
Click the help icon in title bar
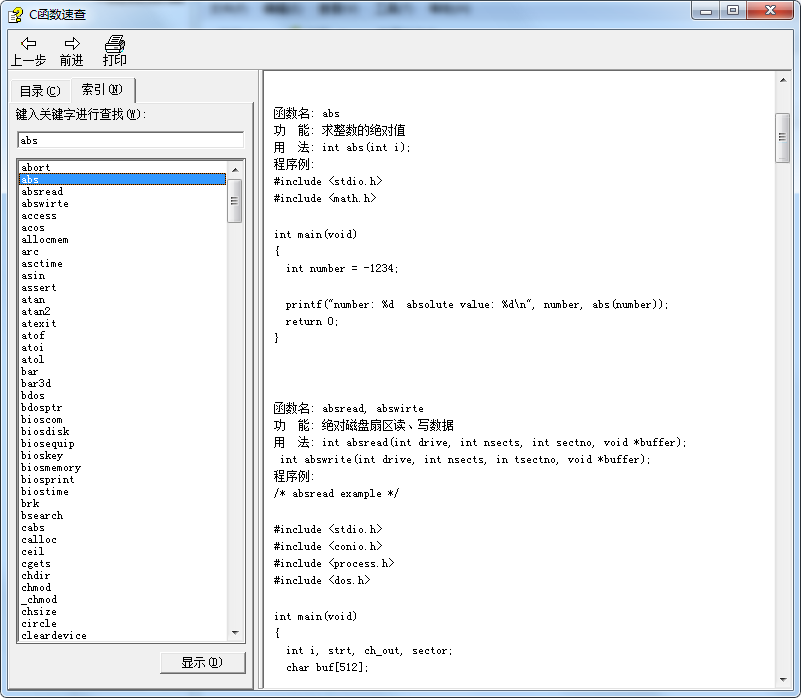coord(15,12)
